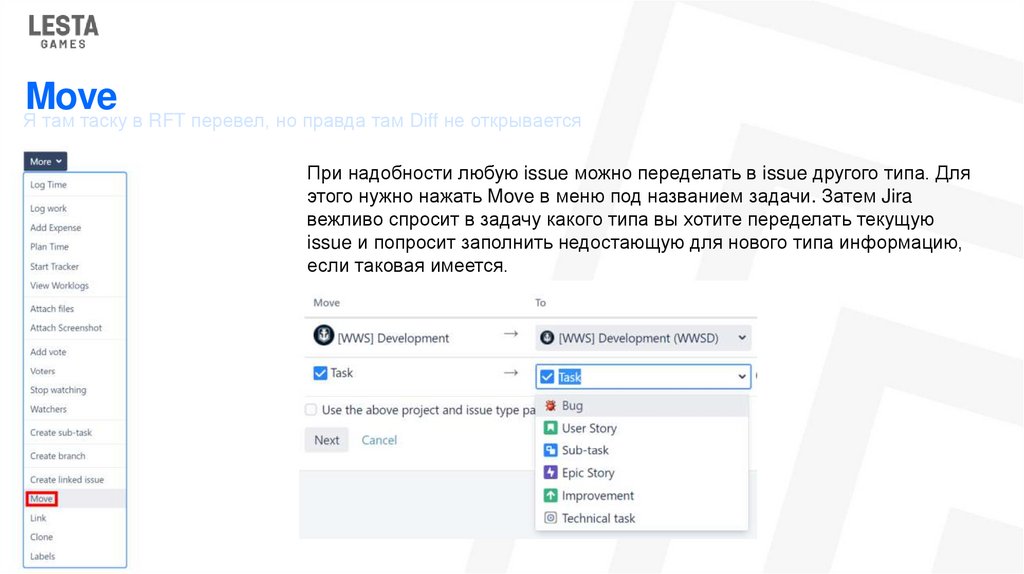Pick Technical task issue type
This screenshot has height=574, width=1024.
(x=641, y=518)
